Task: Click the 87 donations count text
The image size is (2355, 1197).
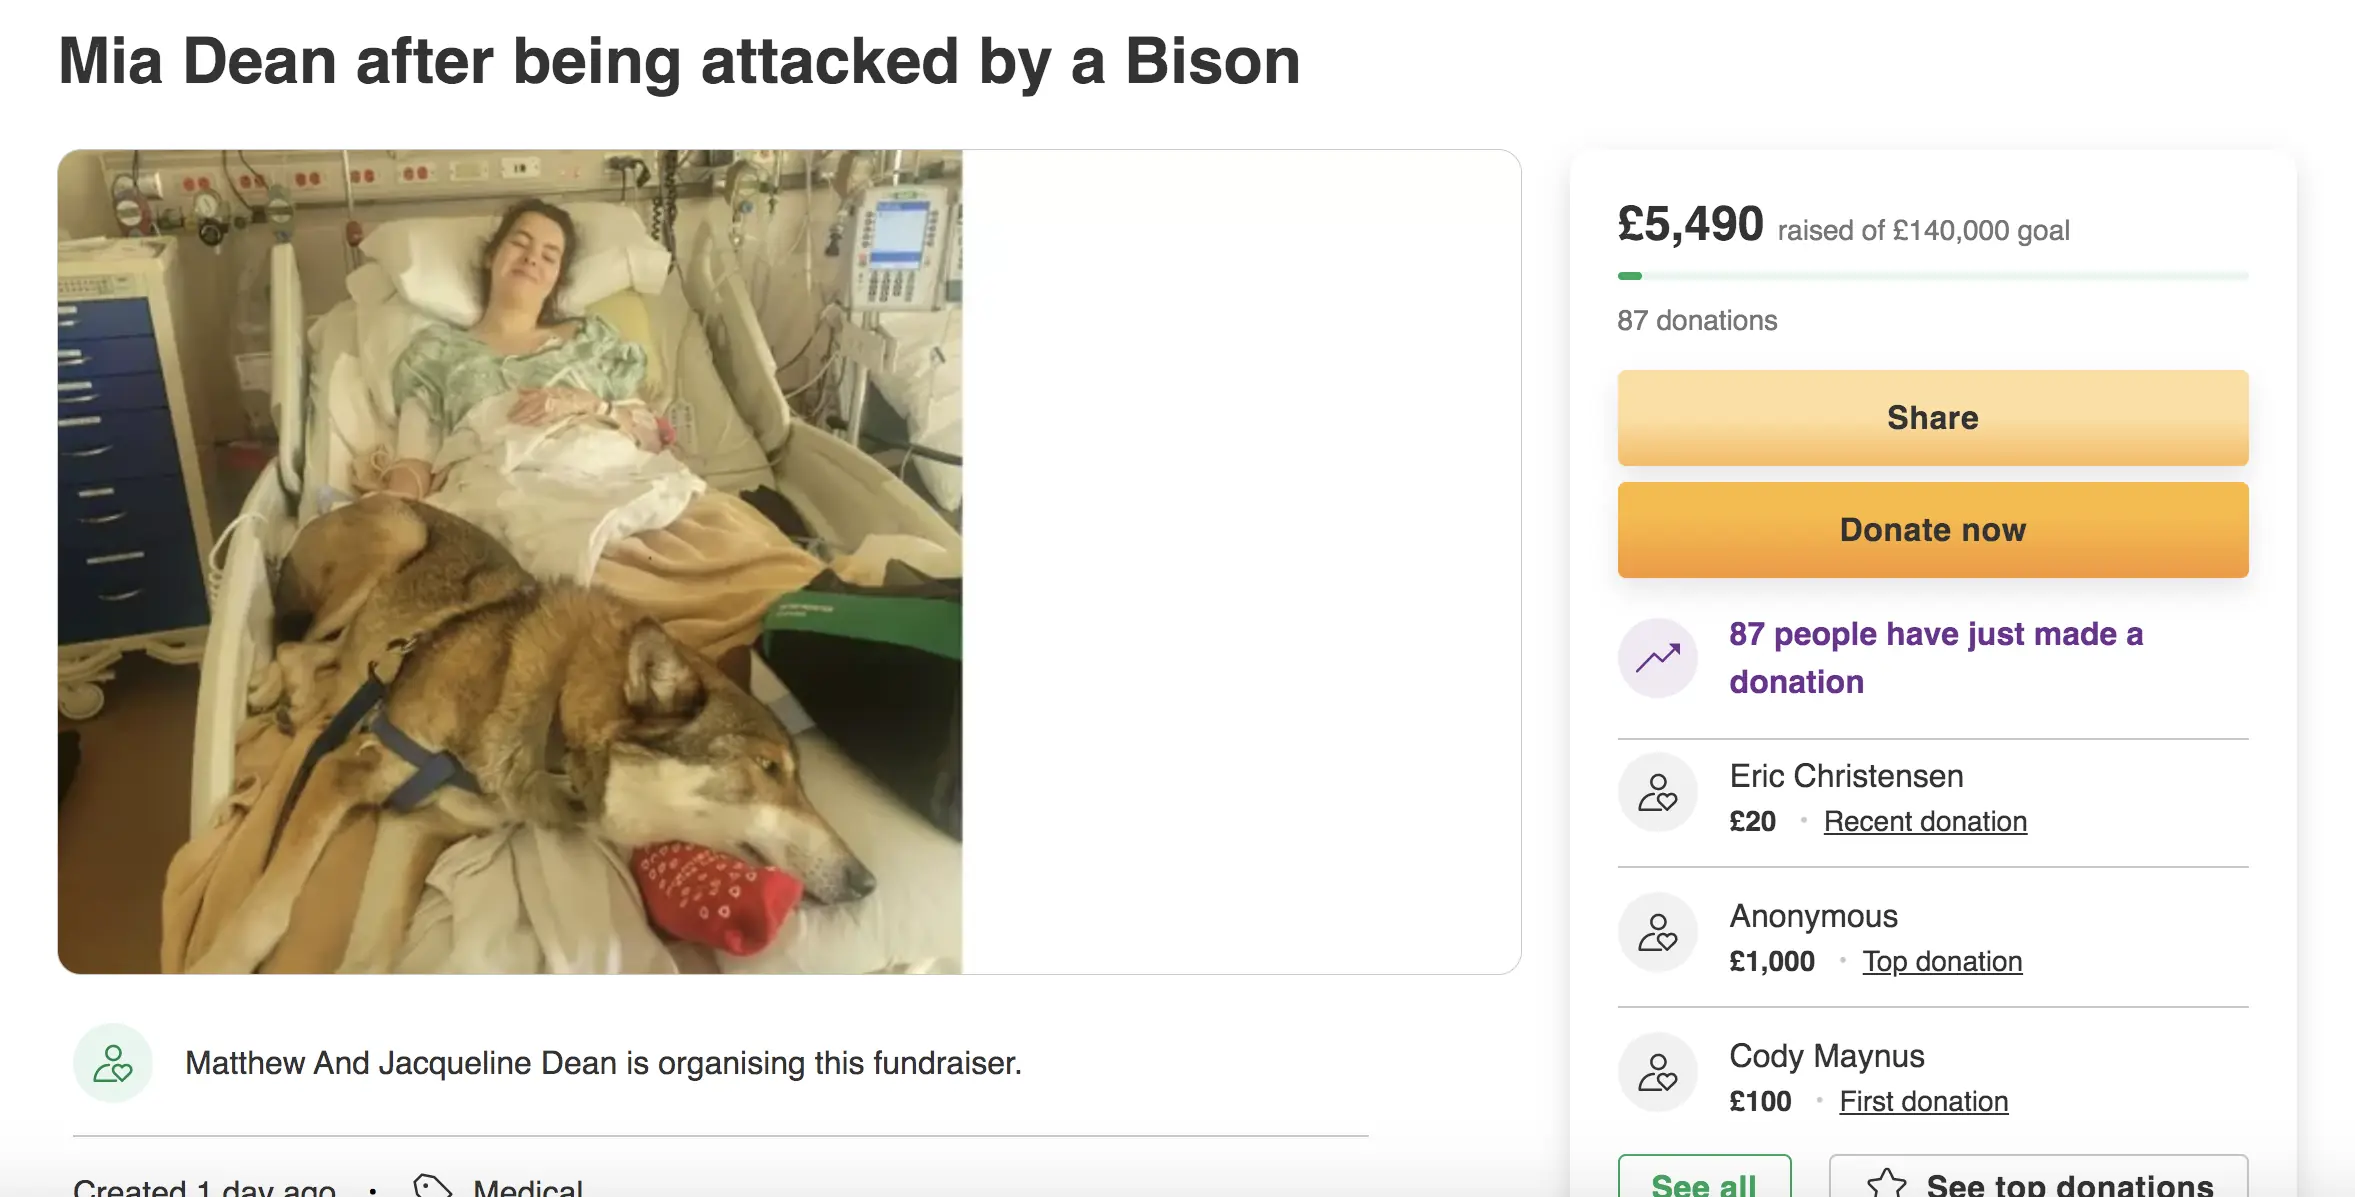Action: coord(1697,320)
